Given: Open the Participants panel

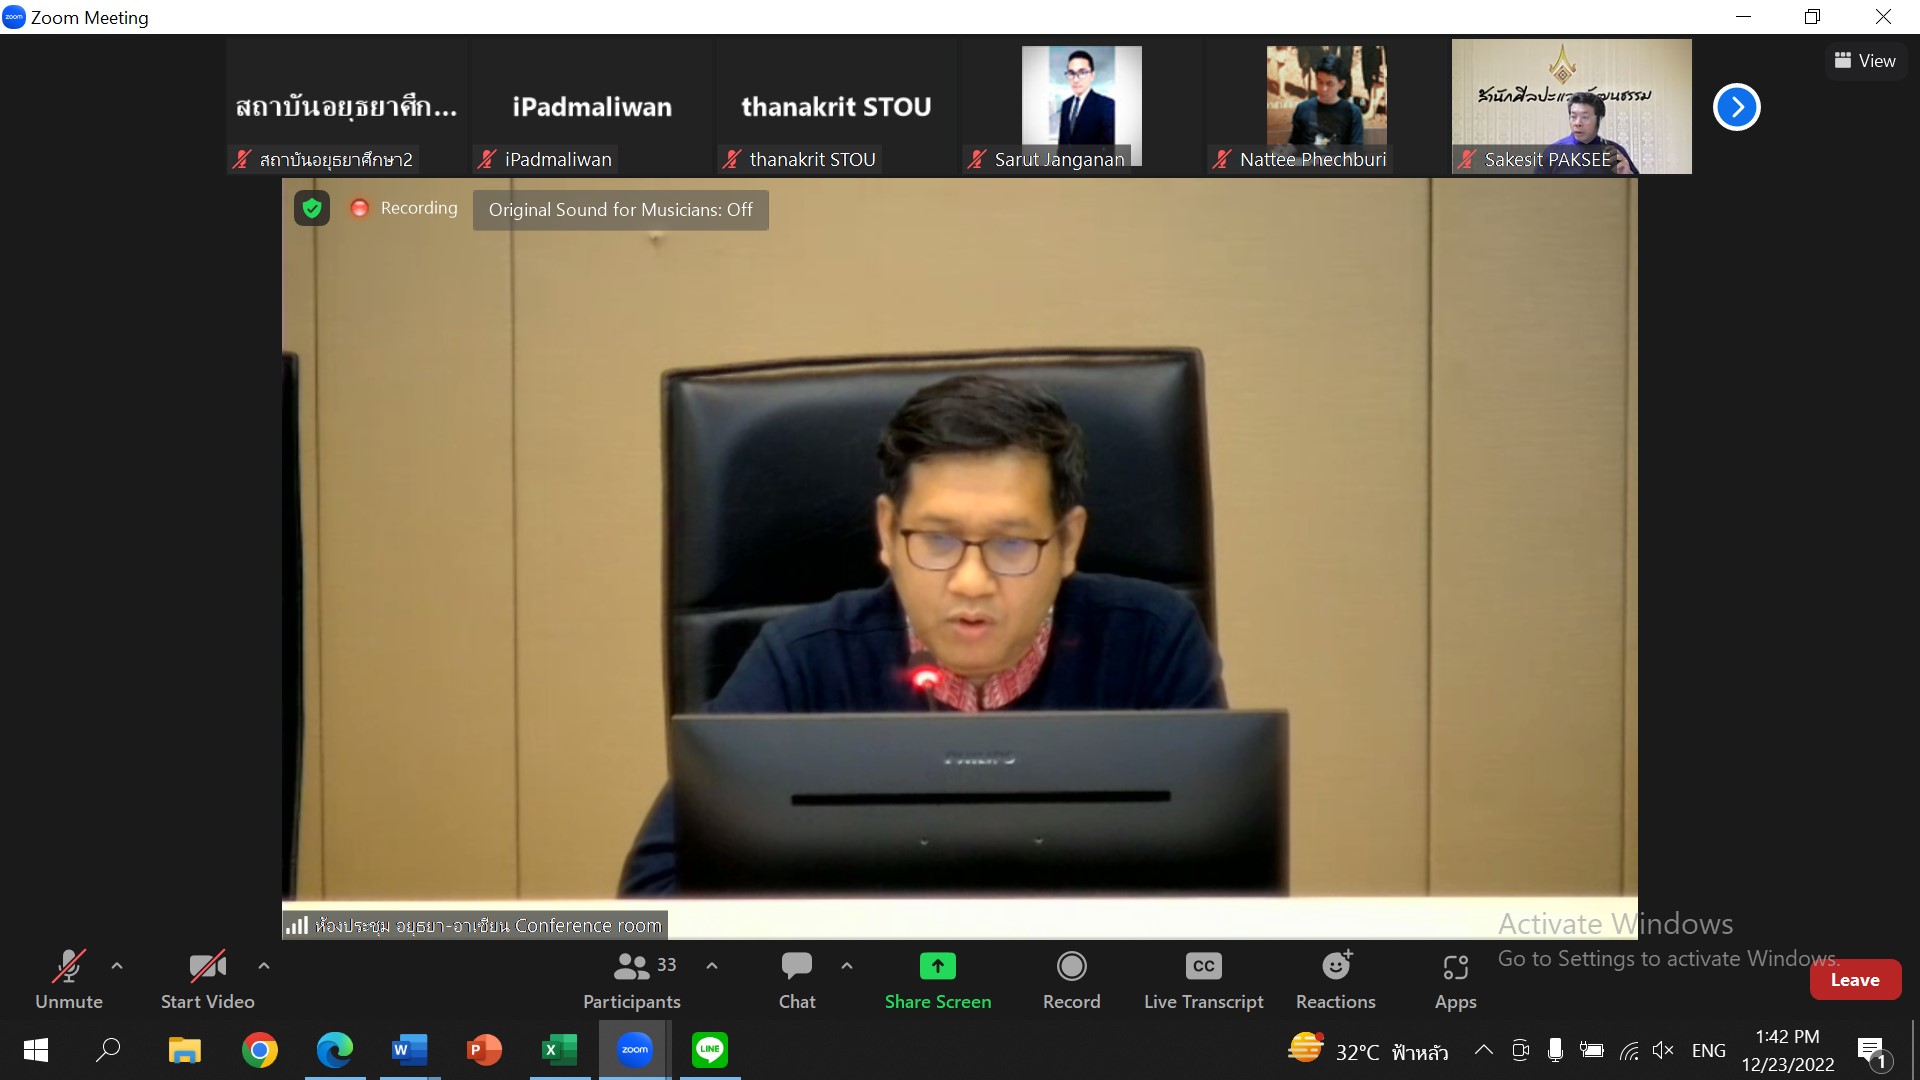Looking at the screenshot, I should pyautogui.click(x=631, y=980).
